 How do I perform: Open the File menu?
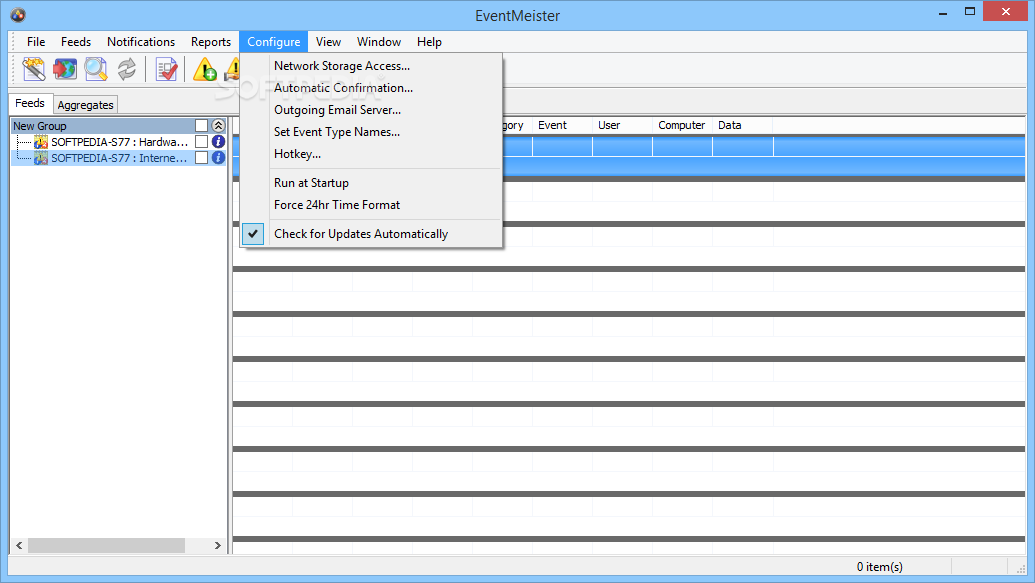36,42
